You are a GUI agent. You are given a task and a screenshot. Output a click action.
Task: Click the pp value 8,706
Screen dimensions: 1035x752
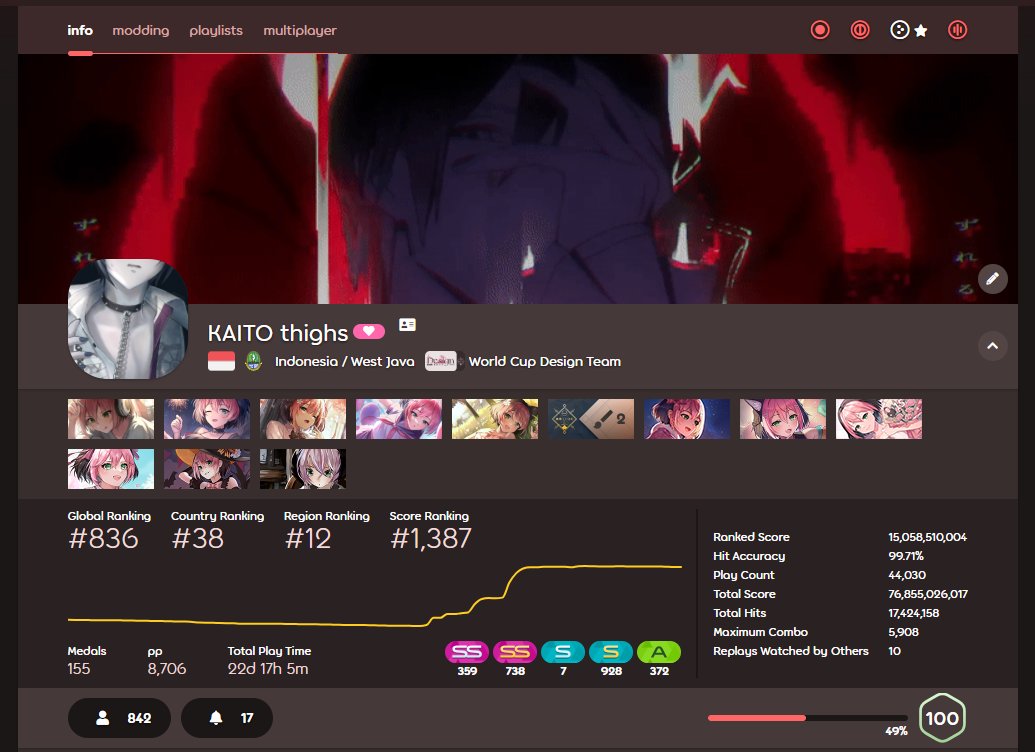[167, 669]
